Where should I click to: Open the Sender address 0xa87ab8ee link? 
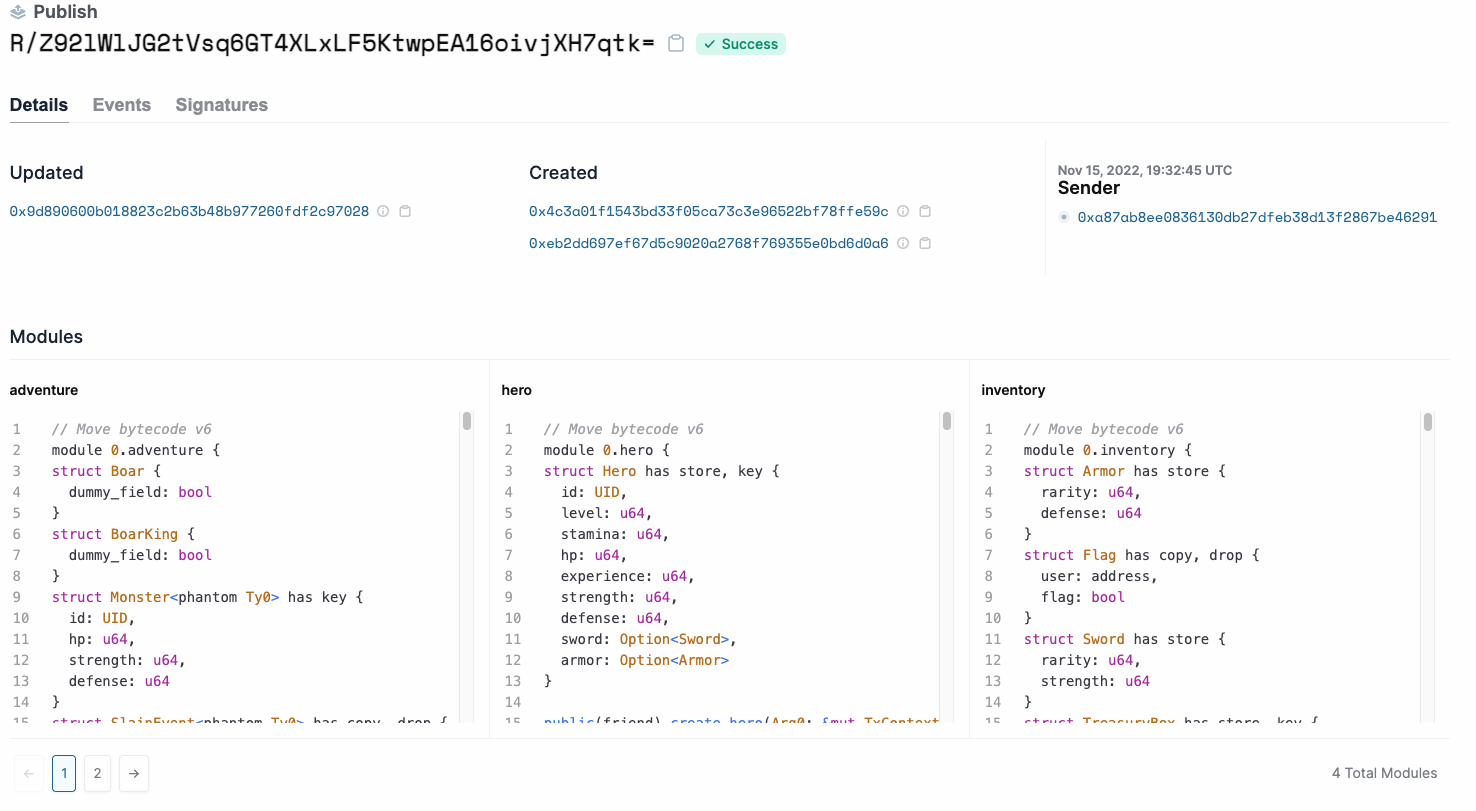(1256, 217)
